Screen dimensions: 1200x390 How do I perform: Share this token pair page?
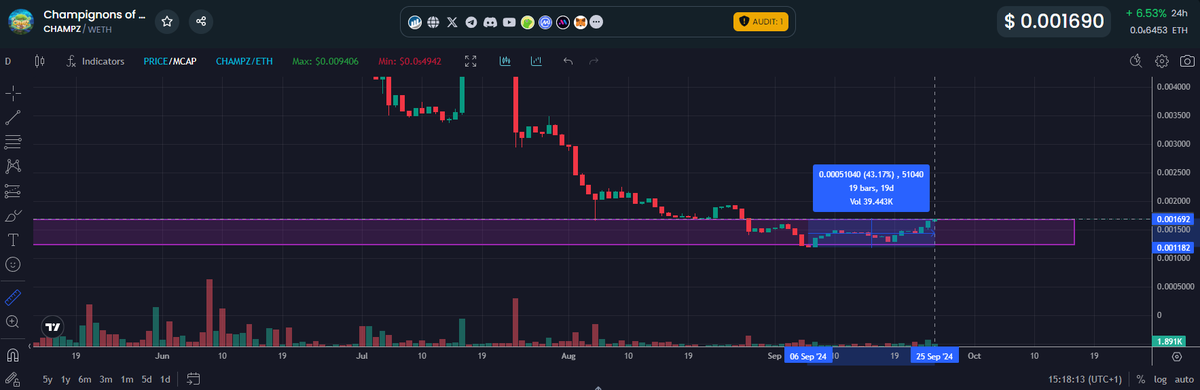pos(201,21)
